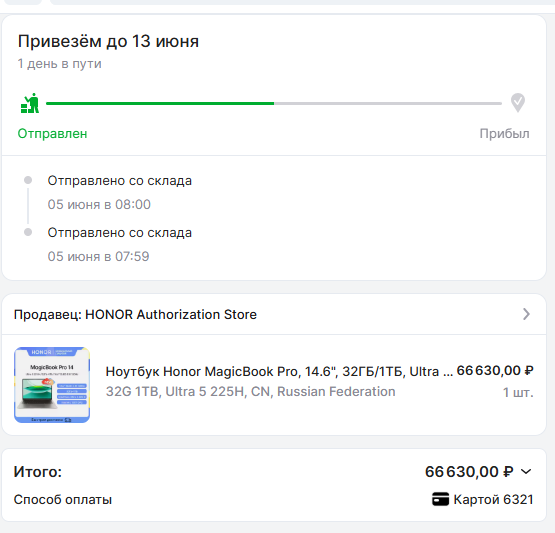This screenshot has width=555, height=533.
Task: Click the delivery progress bar
Action: pos(274,103)
